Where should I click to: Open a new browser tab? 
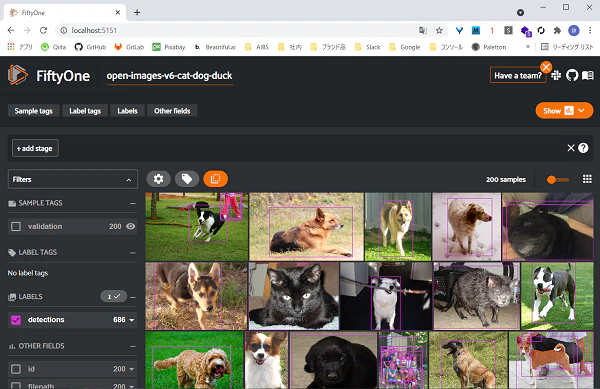pos(137,13)
